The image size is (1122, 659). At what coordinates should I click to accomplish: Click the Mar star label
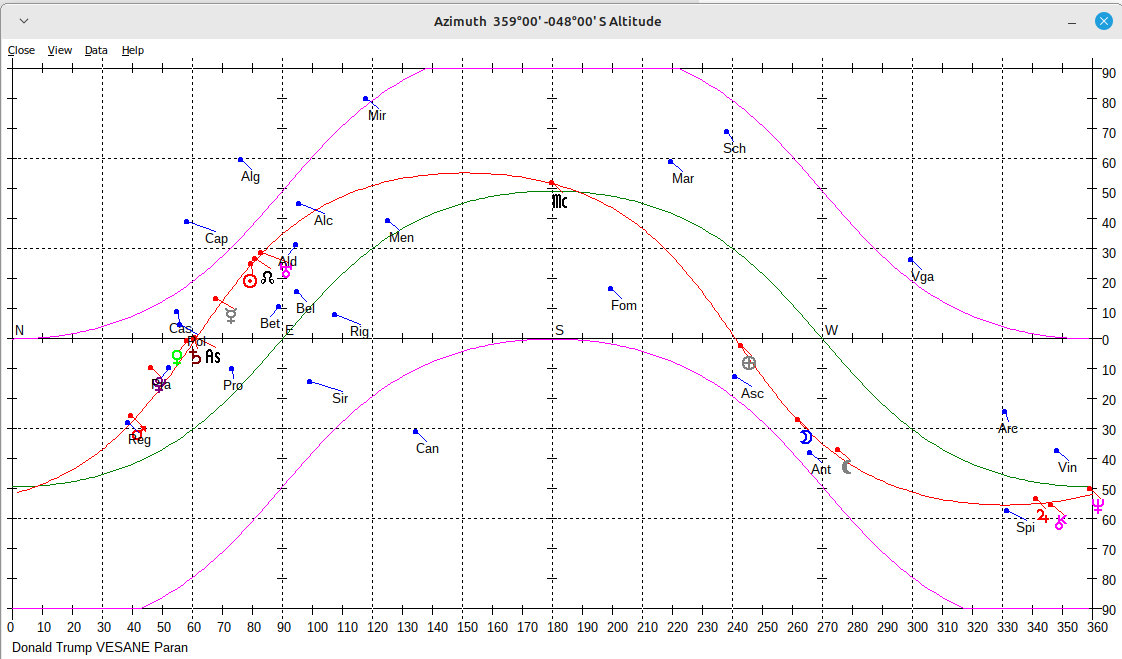(683, 179)
